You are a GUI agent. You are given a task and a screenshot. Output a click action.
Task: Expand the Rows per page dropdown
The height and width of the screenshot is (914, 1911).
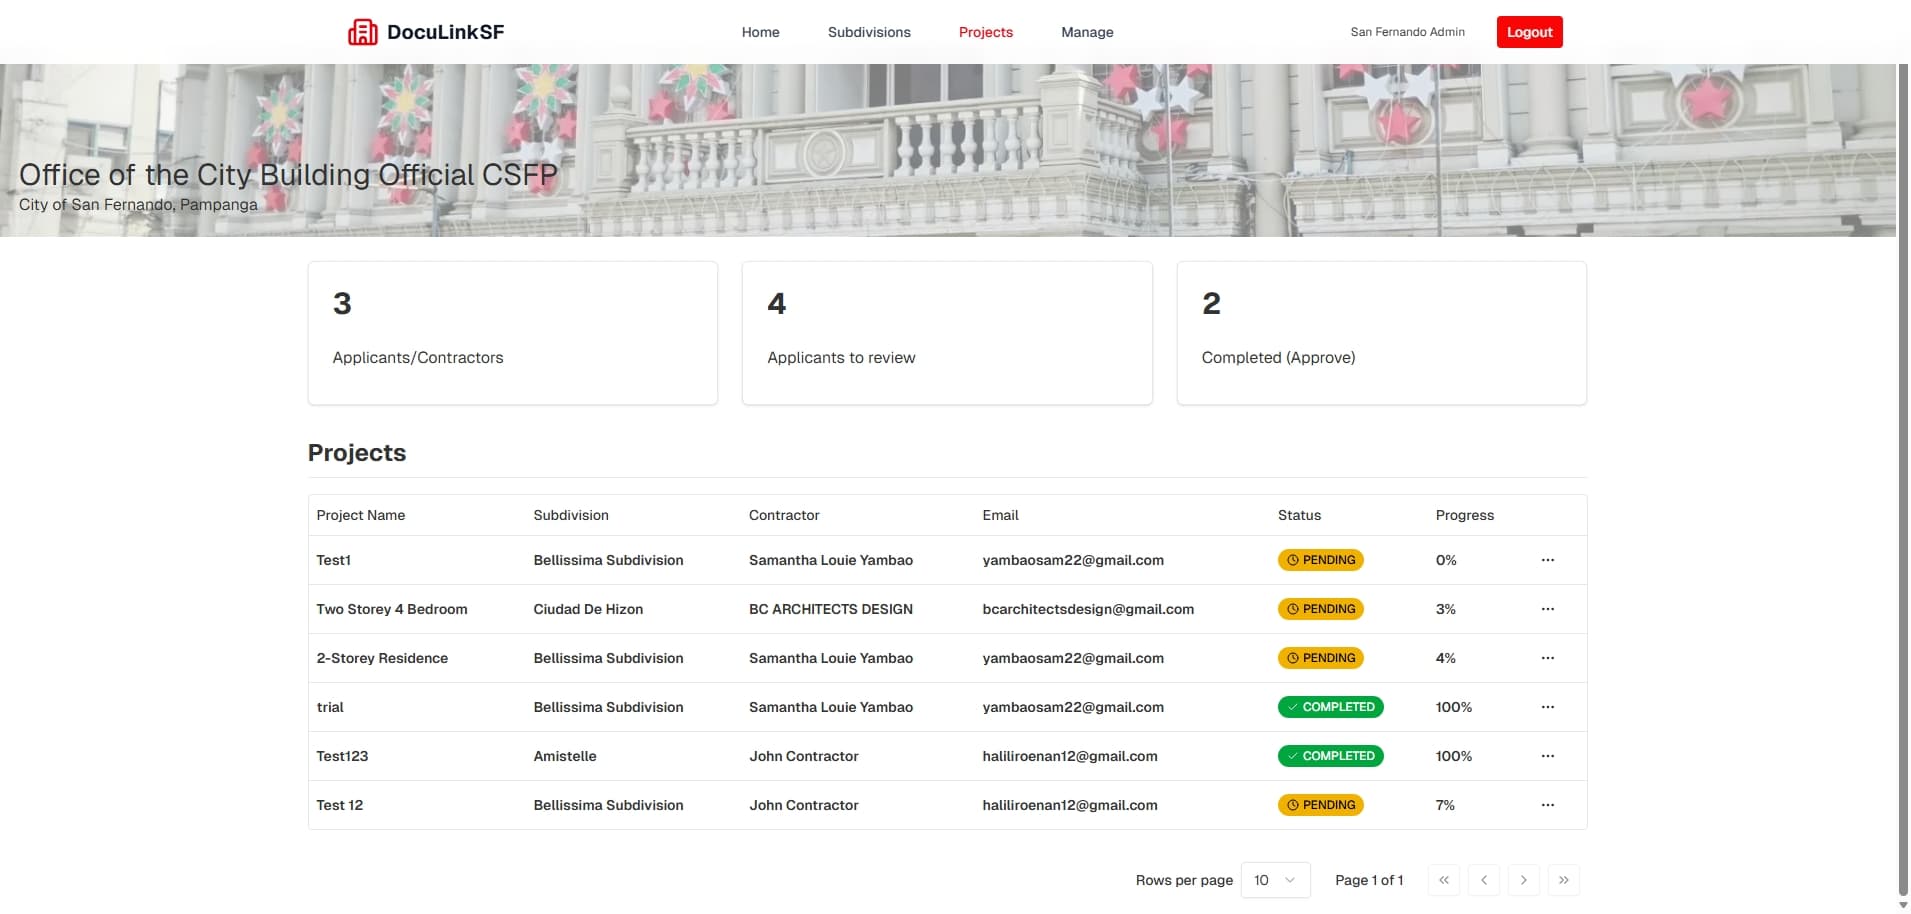pyautogui.click(x=1275, y=880)
